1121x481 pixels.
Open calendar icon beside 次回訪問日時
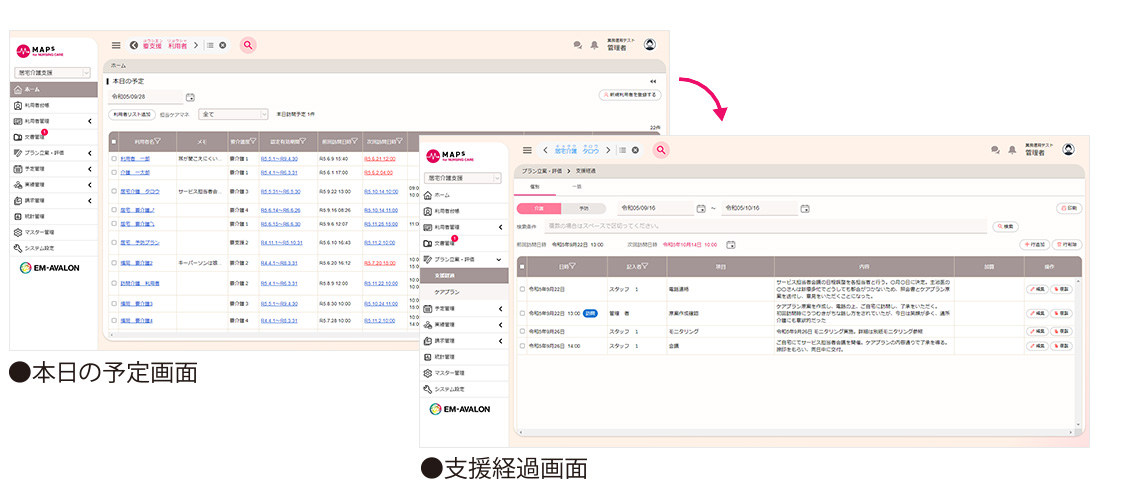[731, 244]
